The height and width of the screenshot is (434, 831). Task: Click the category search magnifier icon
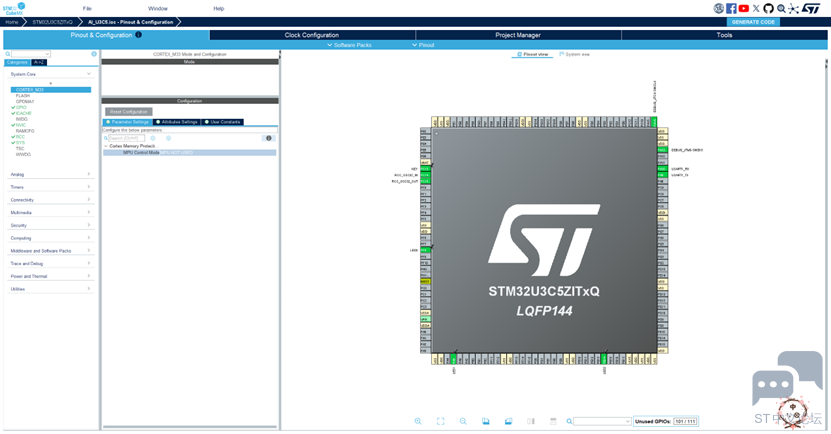pos(8,54)
